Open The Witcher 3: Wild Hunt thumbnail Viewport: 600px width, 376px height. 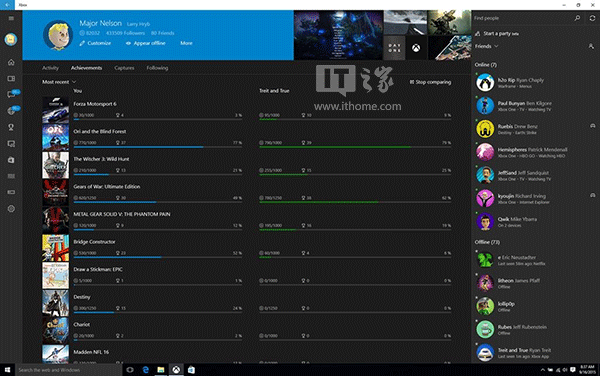click(55, 165)
